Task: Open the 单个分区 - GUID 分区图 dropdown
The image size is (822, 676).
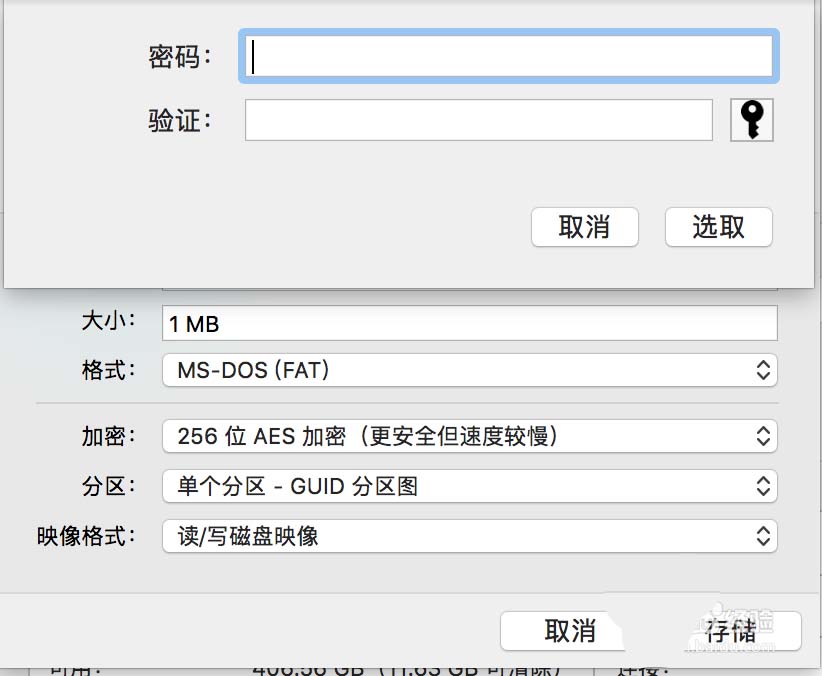Action: [x=469, y=487]
